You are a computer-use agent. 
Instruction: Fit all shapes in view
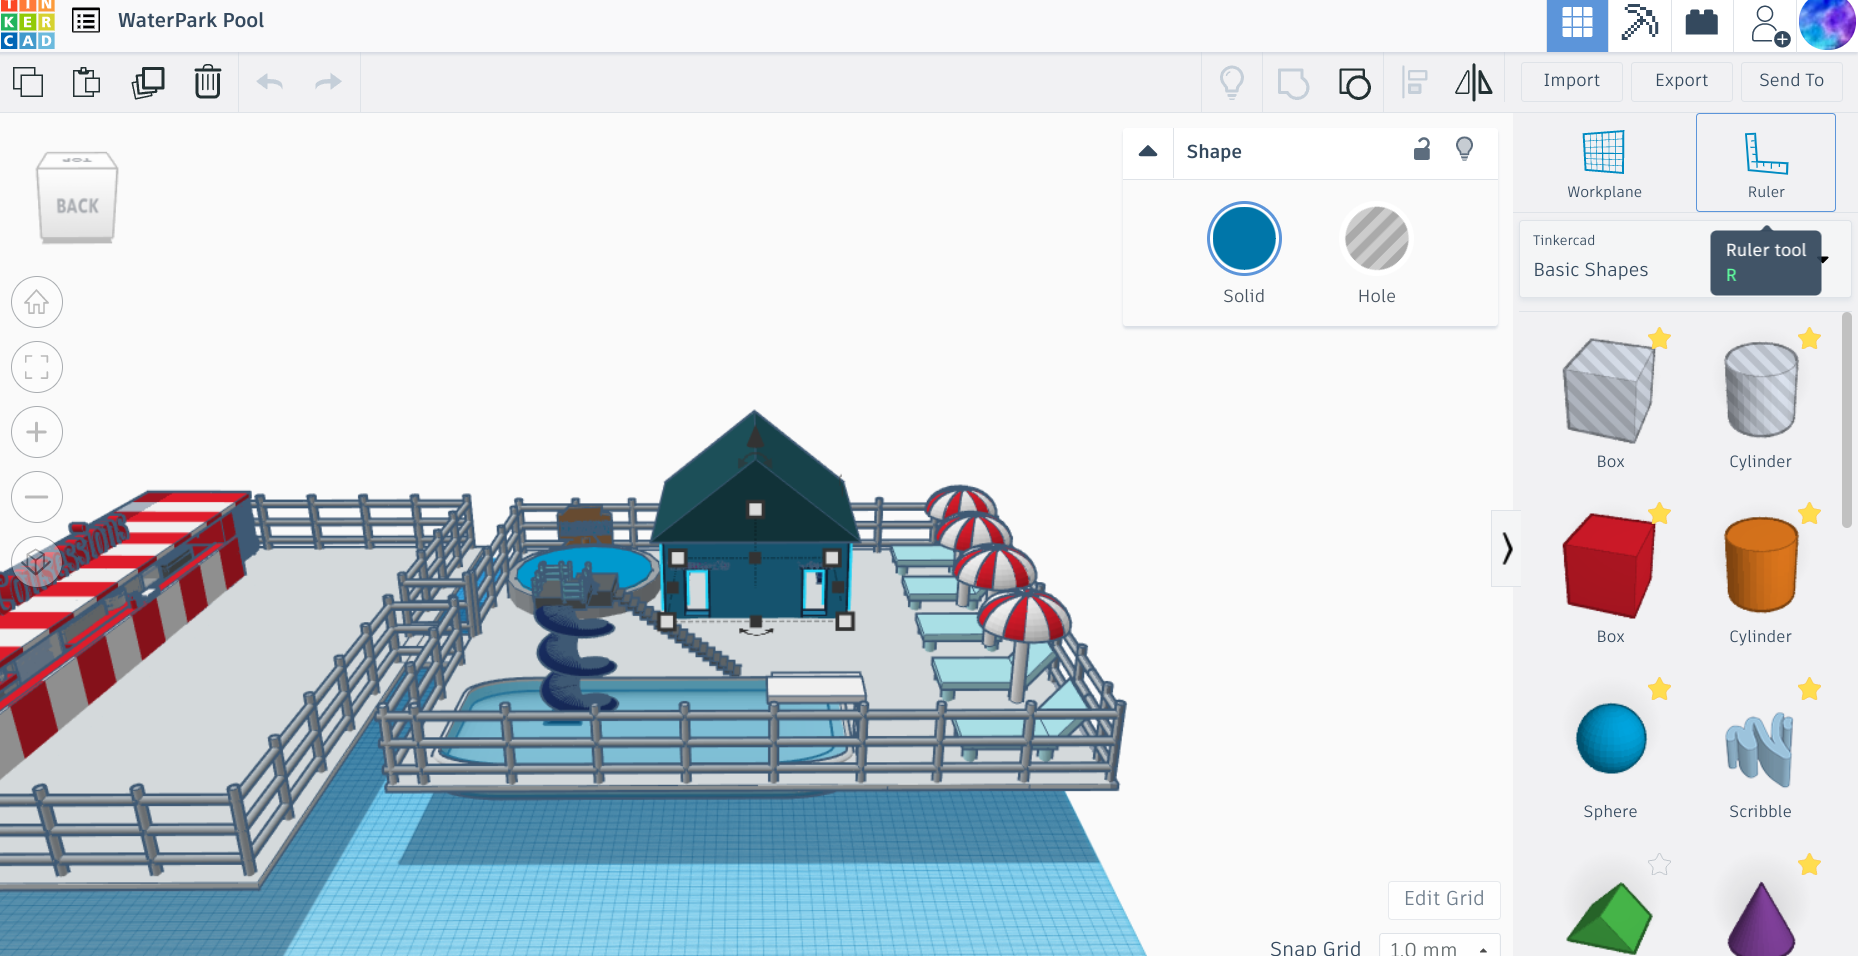pyautogui.click(x=37, y=367)
